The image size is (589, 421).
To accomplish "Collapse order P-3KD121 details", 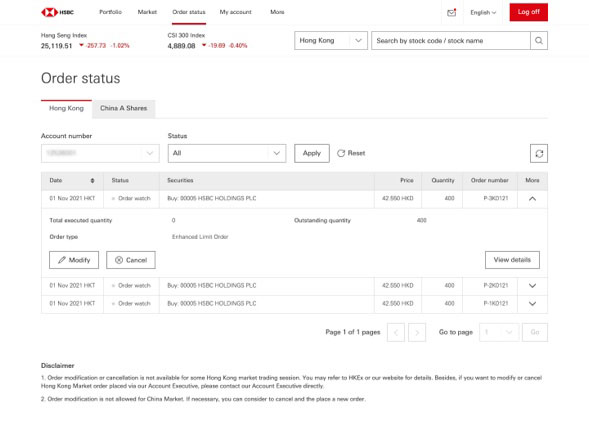I will point(532,199).
